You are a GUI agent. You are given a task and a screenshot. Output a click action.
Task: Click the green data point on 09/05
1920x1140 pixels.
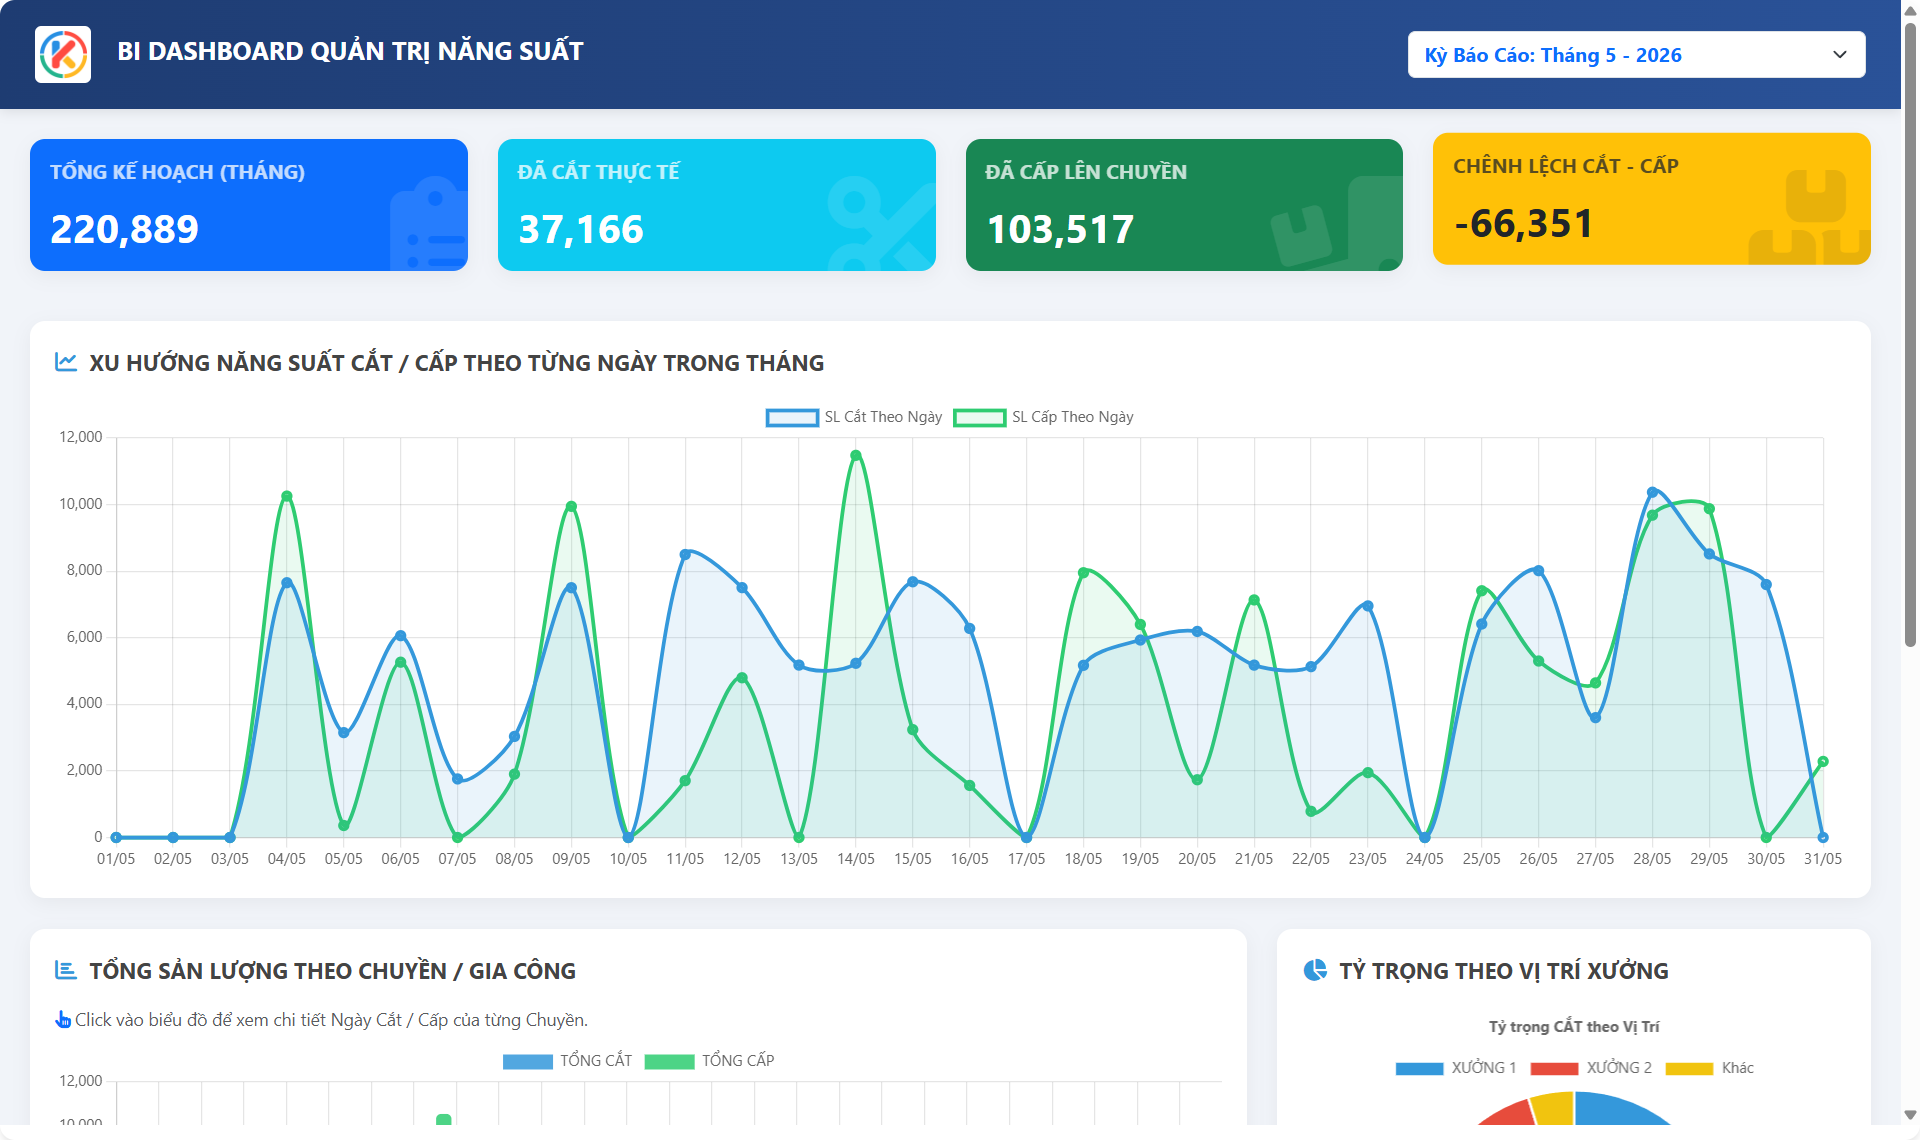click(x=571, y=506)
